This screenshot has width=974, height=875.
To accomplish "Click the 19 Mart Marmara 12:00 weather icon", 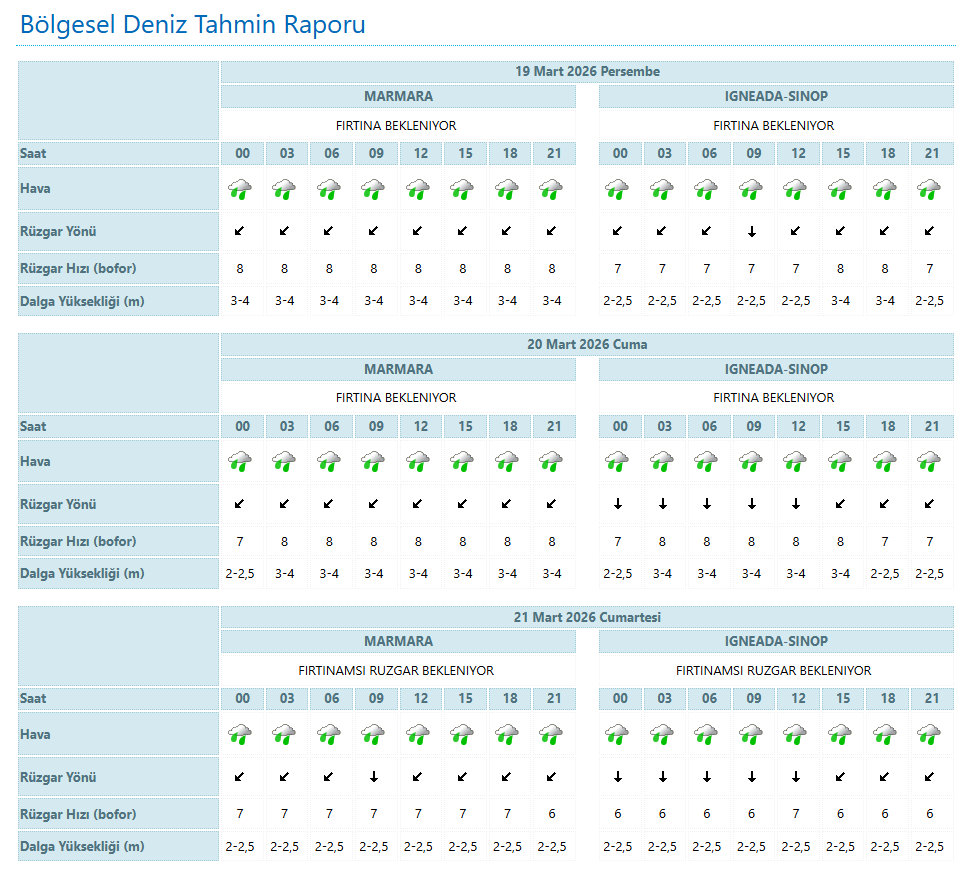I will click(x=418, y=189).
